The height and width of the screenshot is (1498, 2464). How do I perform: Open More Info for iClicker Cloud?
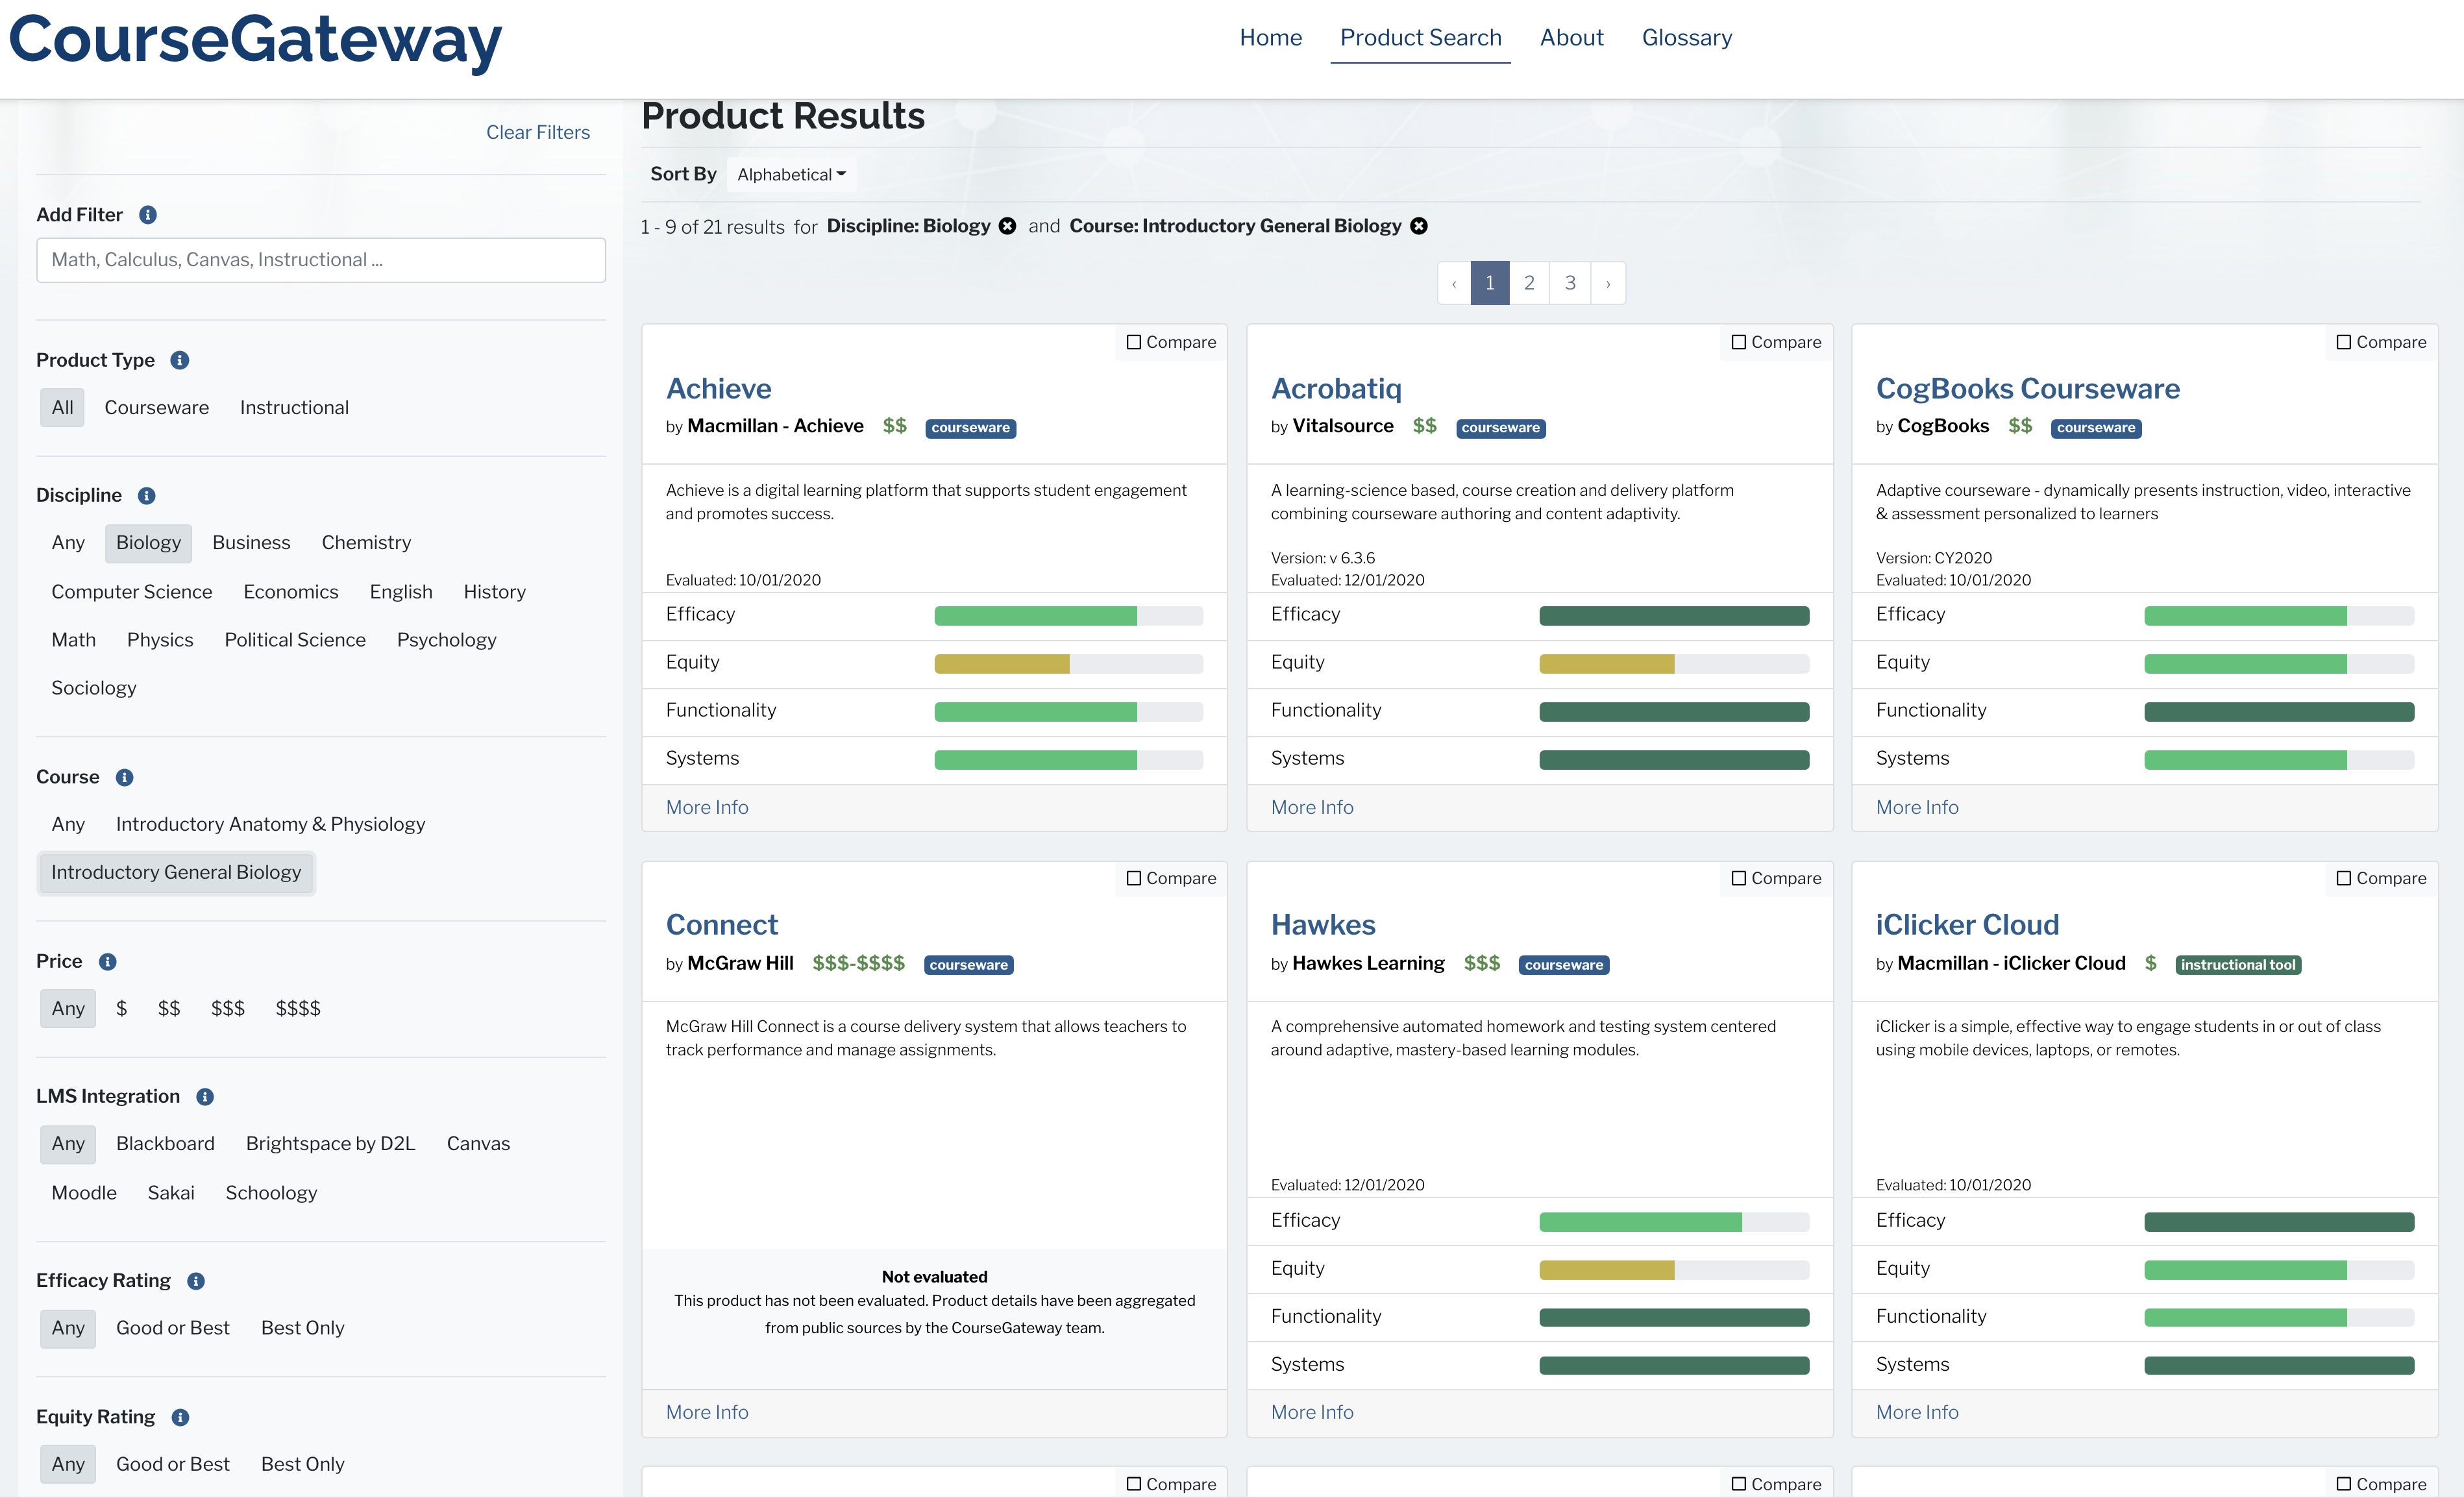point(1917,1412)
